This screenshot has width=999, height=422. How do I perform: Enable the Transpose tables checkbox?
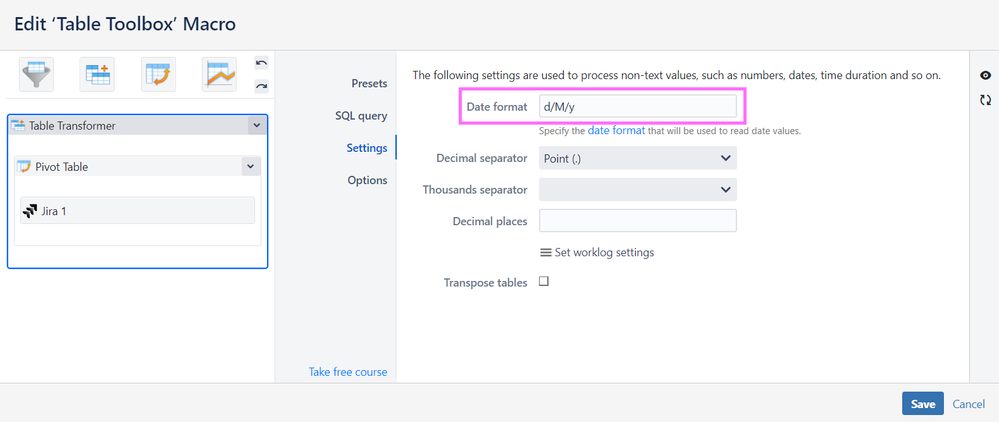[x=544, y=281]
